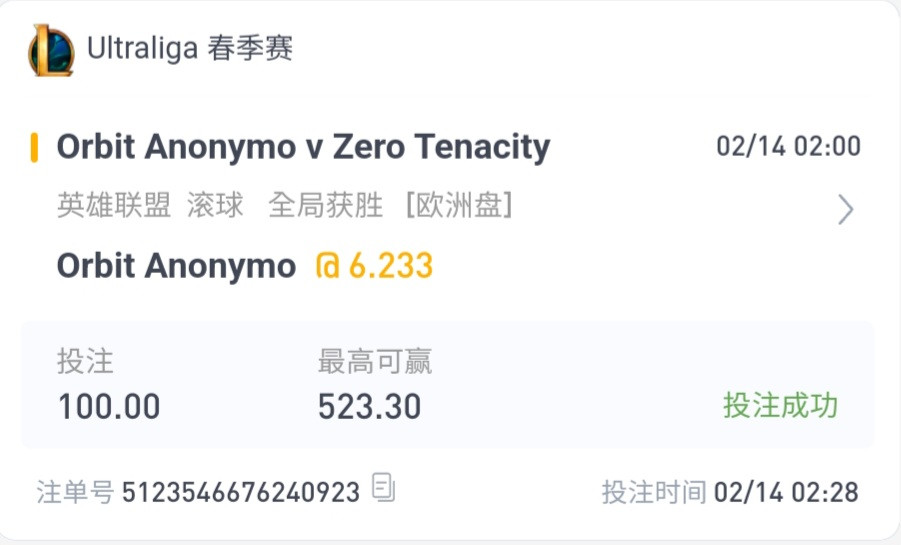Click the 注单号 label

tap(75, 492)
